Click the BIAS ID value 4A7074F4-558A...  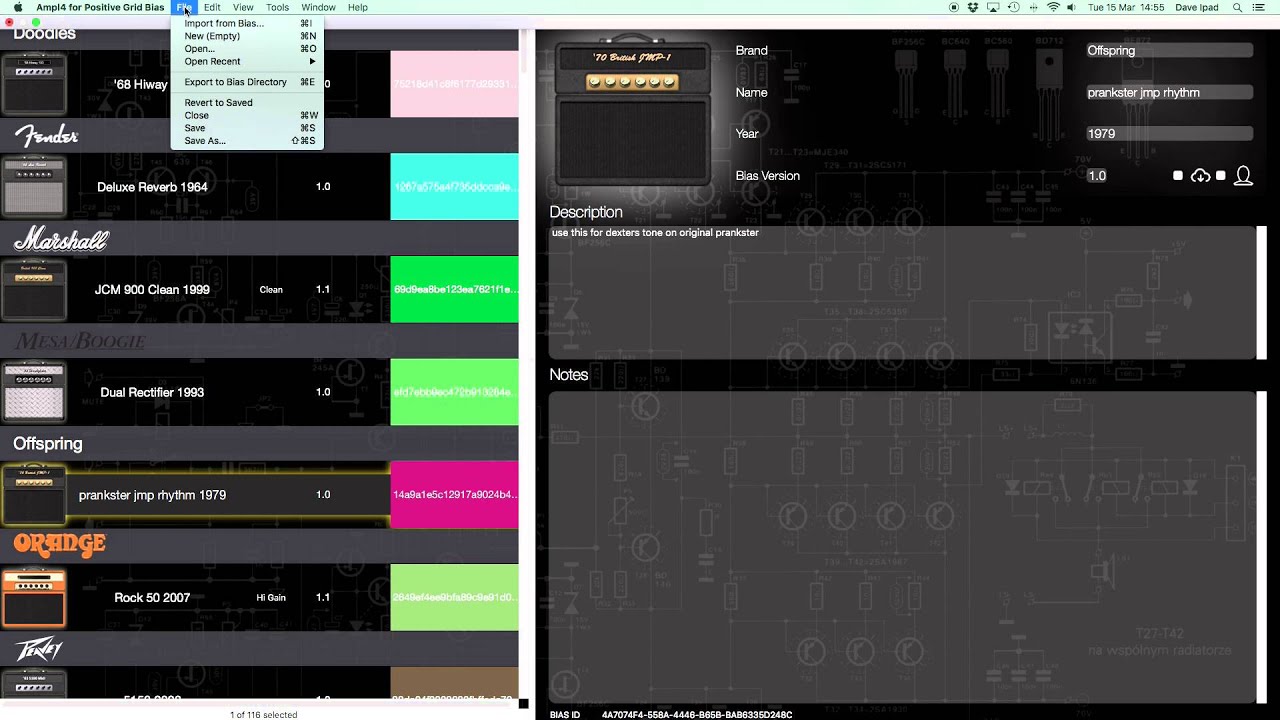(x=697, y=715)
